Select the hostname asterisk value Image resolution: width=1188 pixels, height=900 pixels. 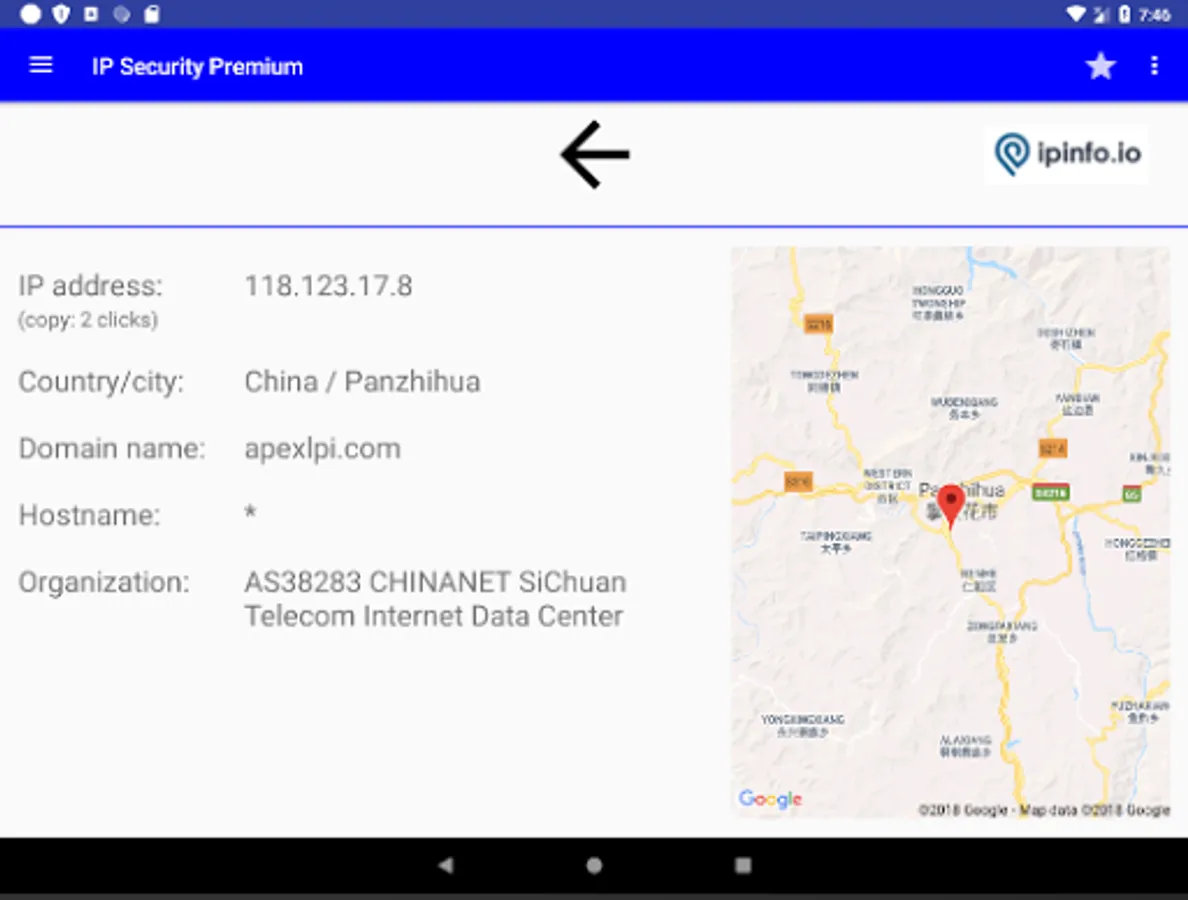pos(250,513)
